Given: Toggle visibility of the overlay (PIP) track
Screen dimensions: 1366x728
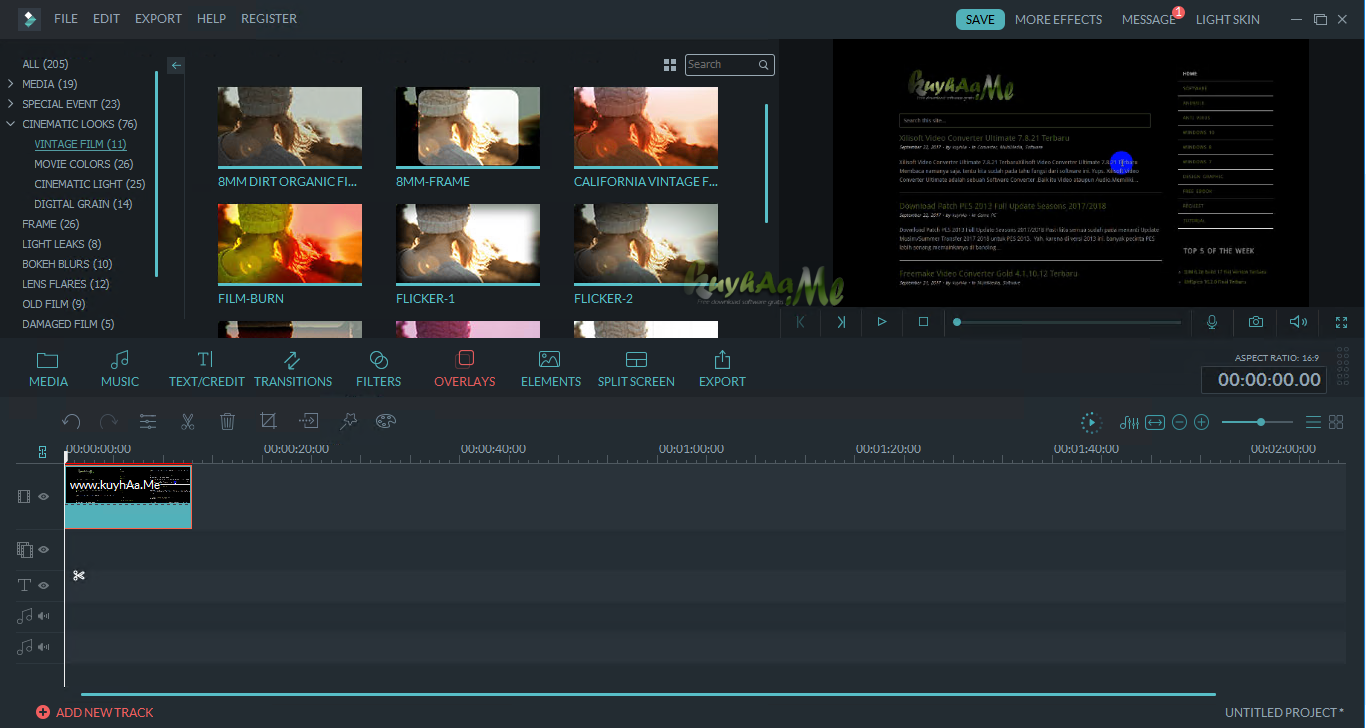Looking at the screenshot, I should click(44, 549).
